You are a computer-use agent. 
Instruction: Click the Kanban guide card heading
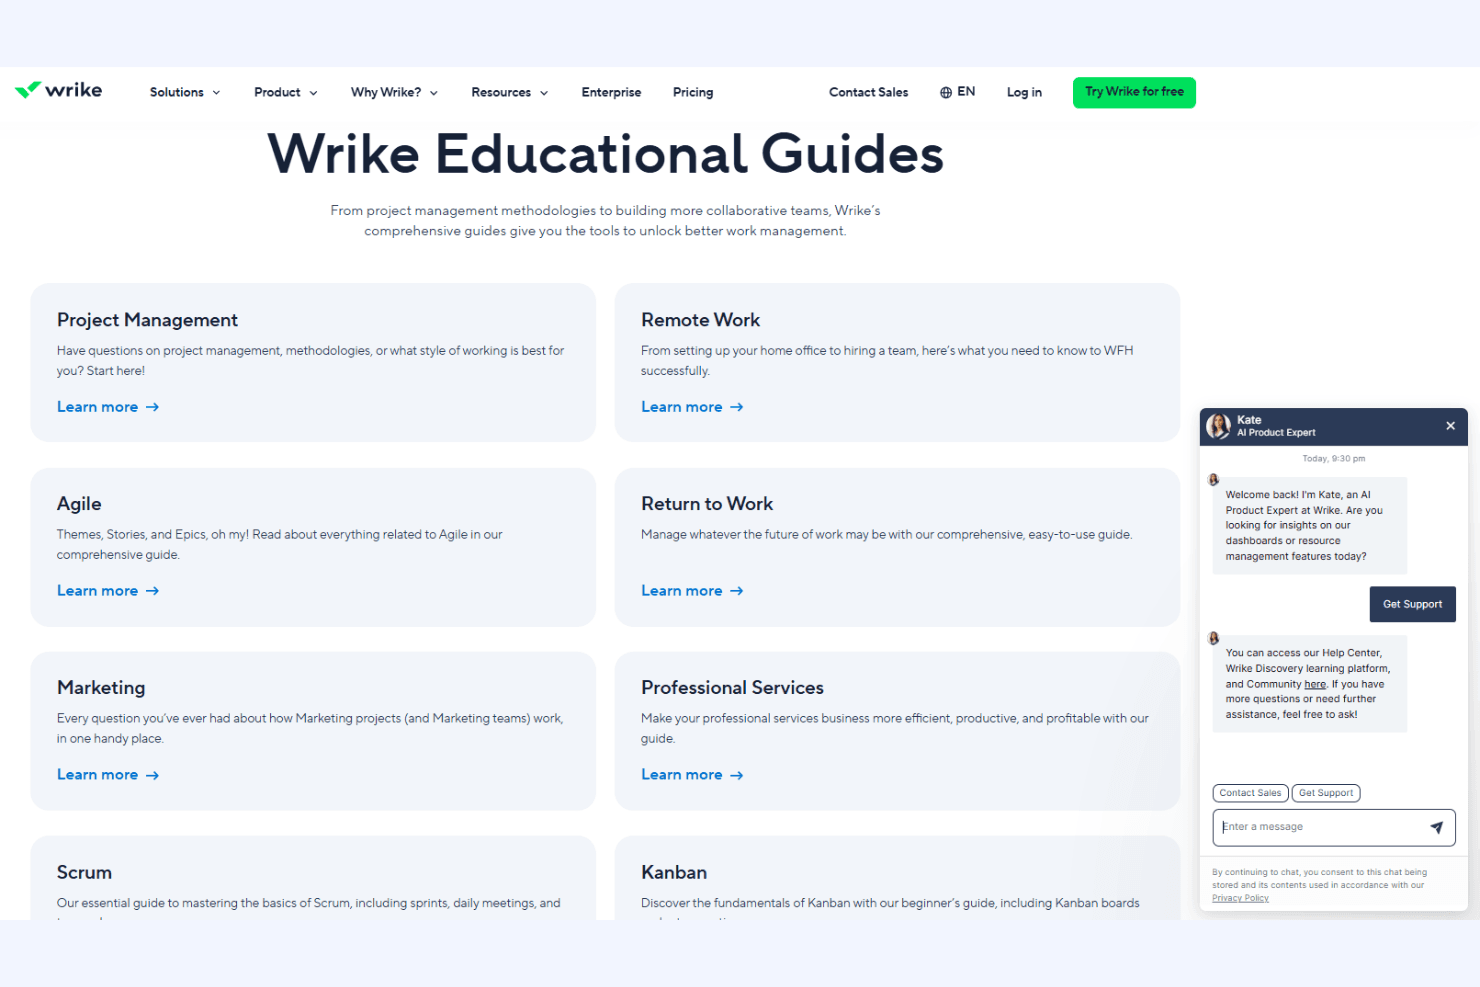(674, 872)
